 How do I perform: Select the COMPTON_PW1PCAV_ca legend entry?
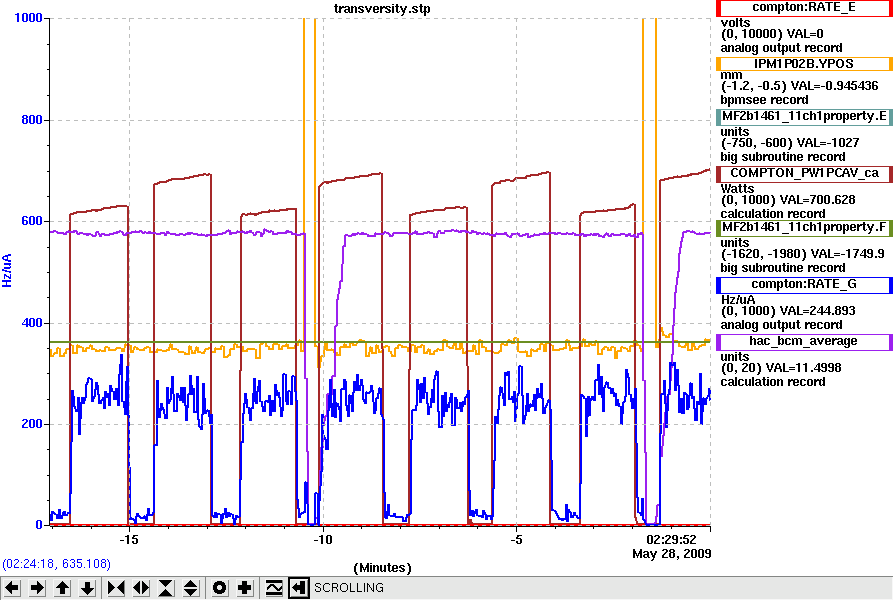click(x=804, y=174)
